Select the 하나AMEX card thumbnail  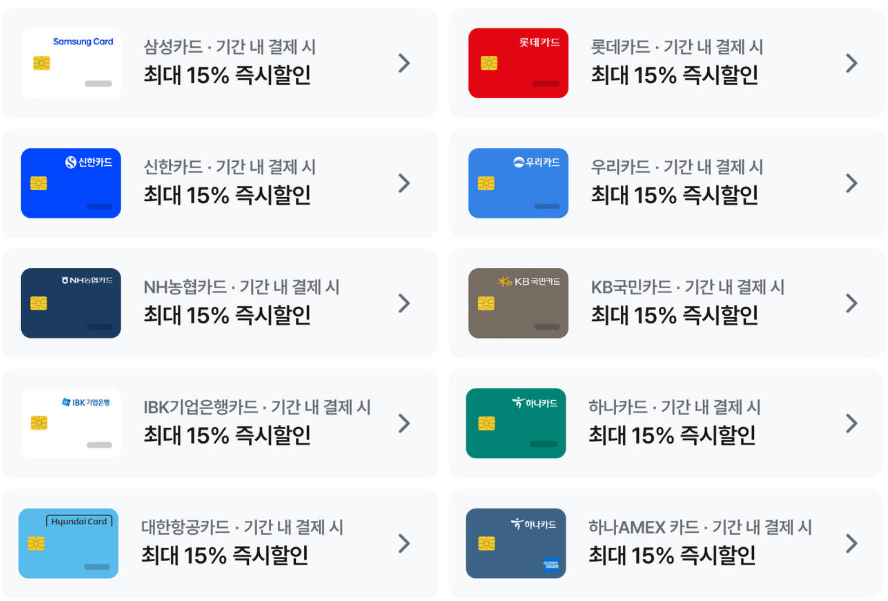coord(517,543)
